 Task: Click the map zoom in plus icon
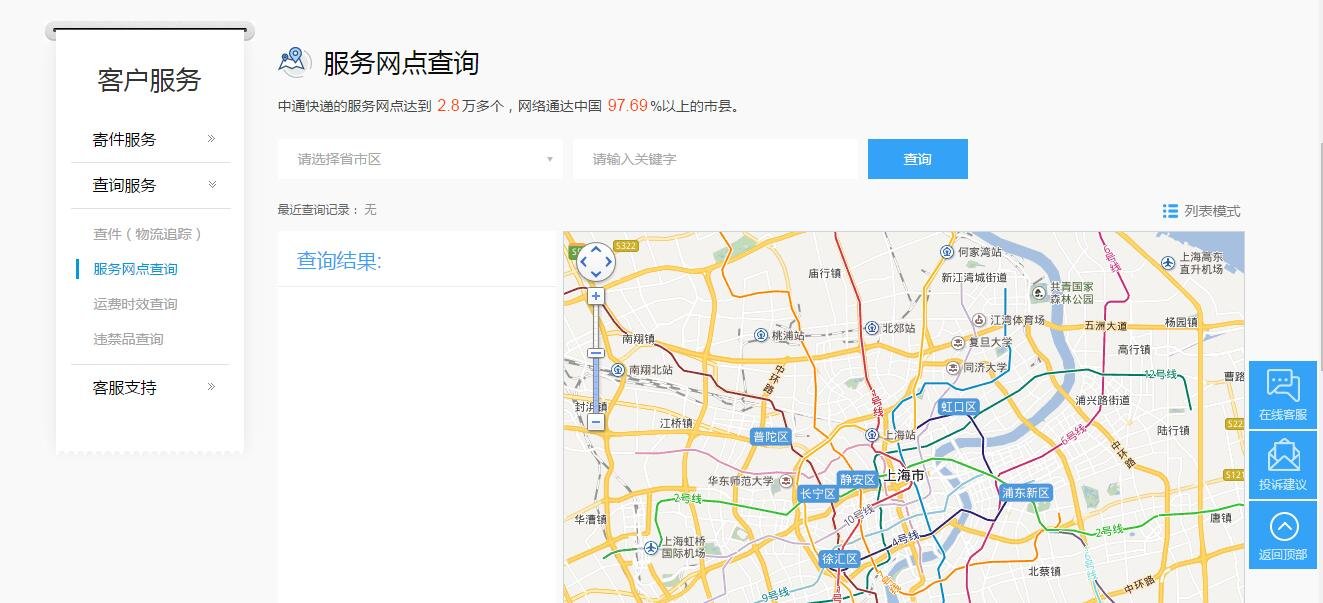coord(595,295)
